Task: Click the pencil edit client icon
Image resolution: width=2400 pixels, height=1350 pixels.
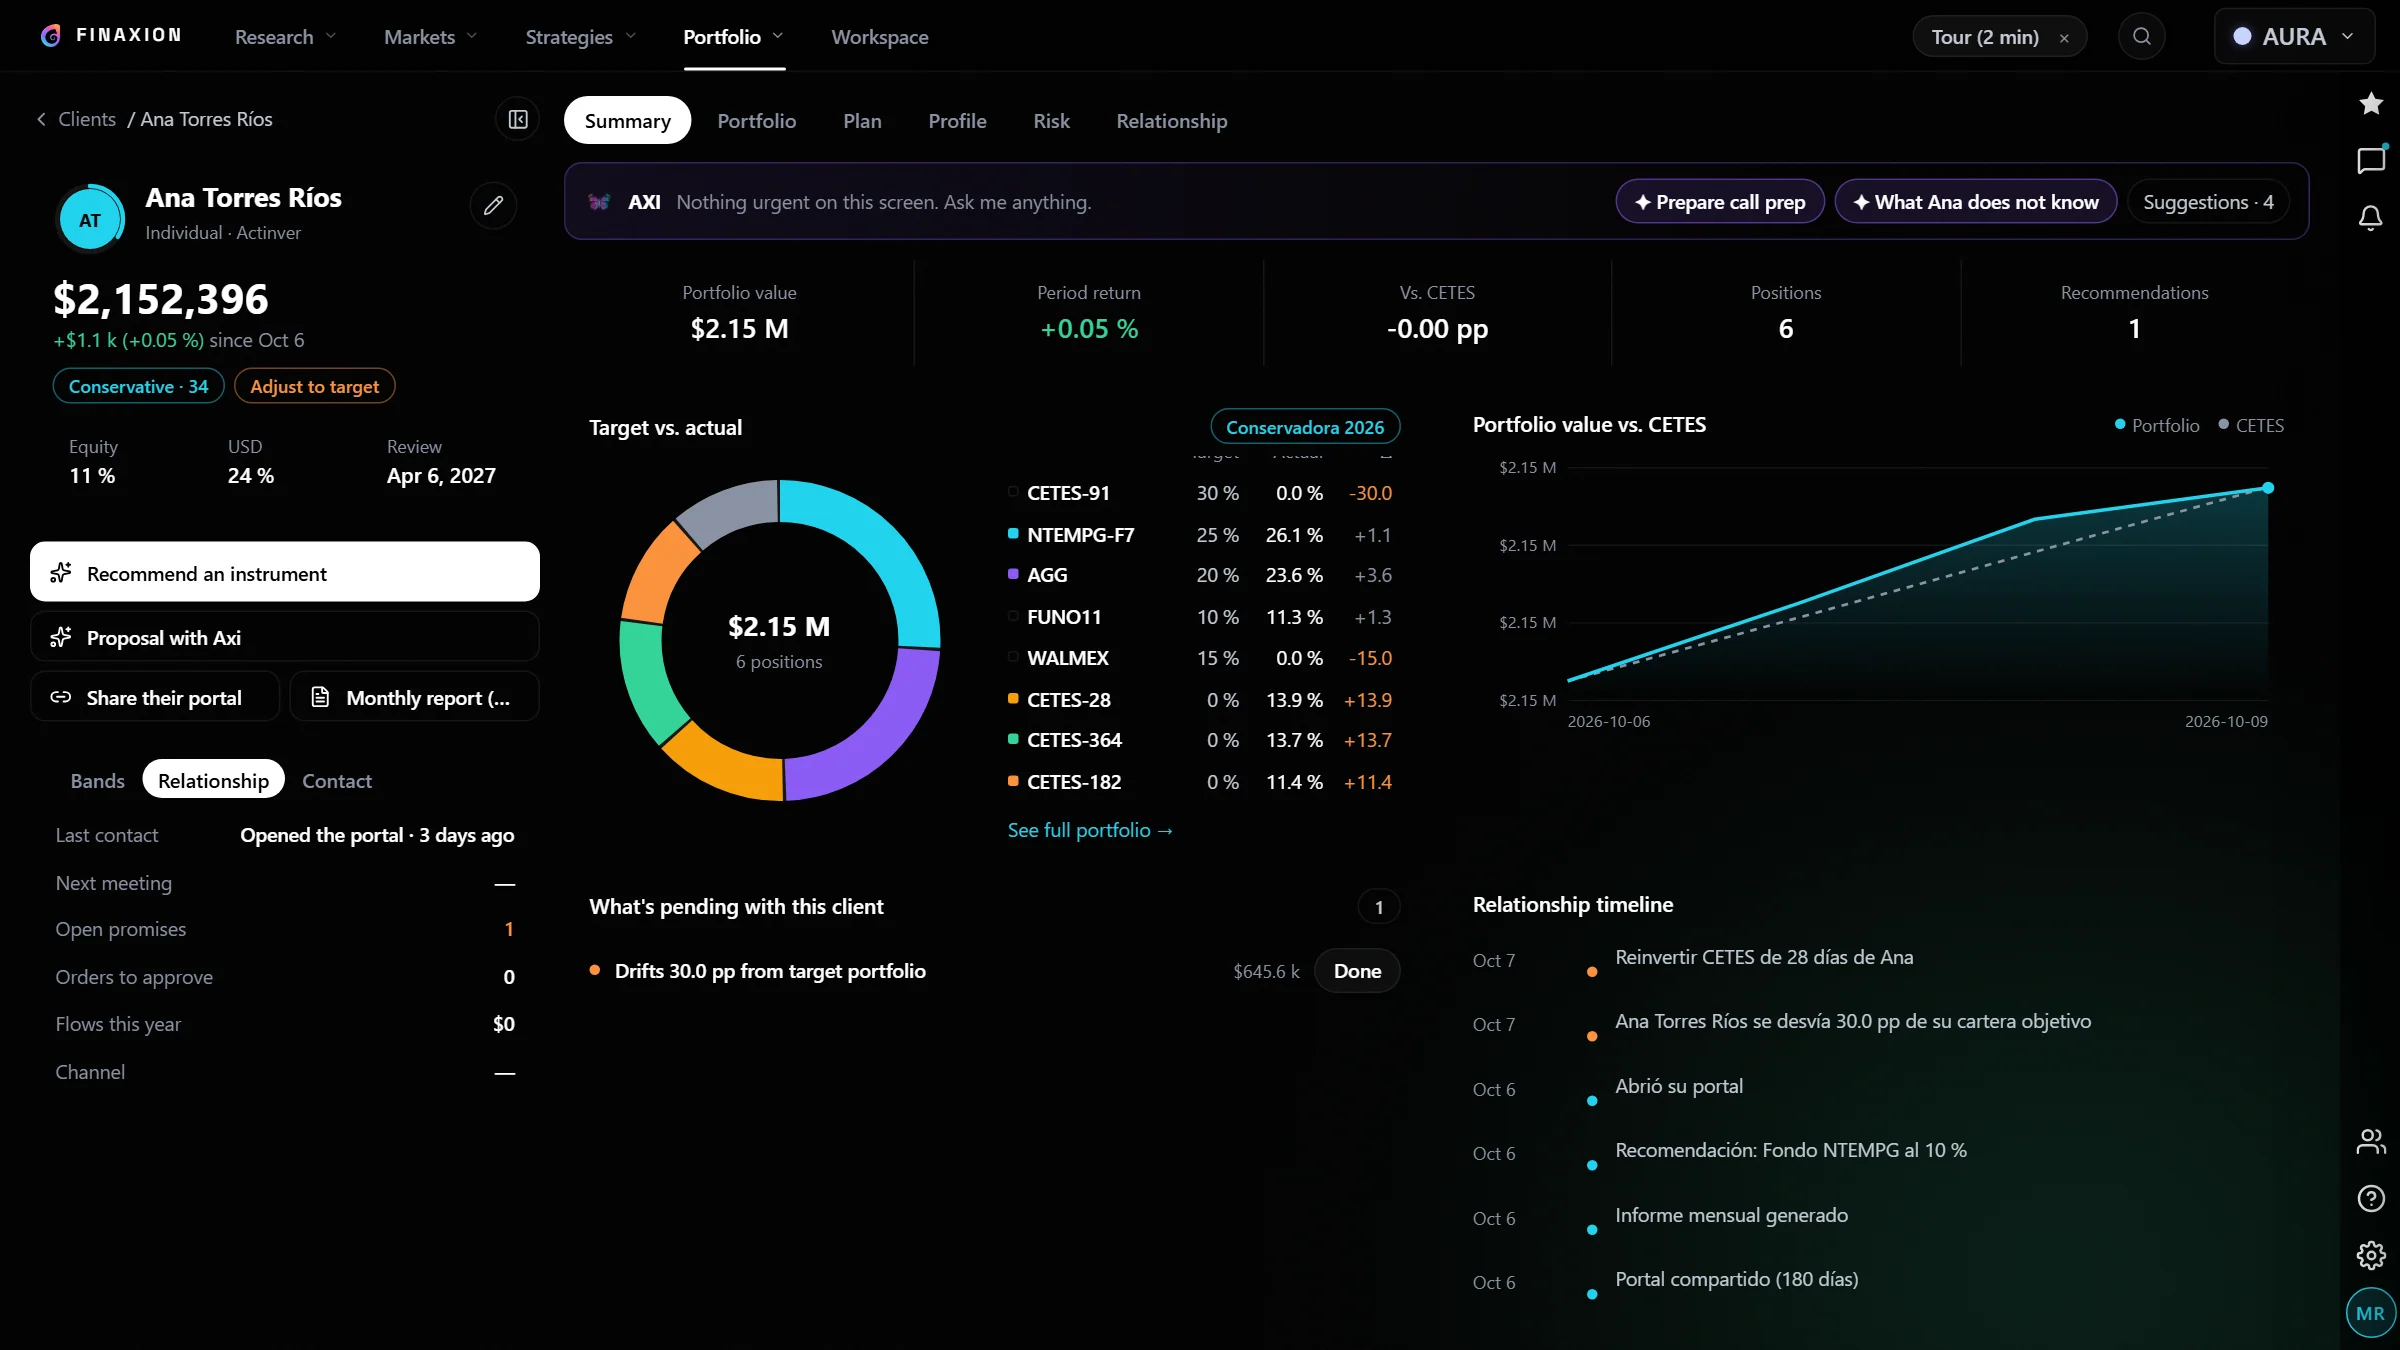Action: (493, 205)
